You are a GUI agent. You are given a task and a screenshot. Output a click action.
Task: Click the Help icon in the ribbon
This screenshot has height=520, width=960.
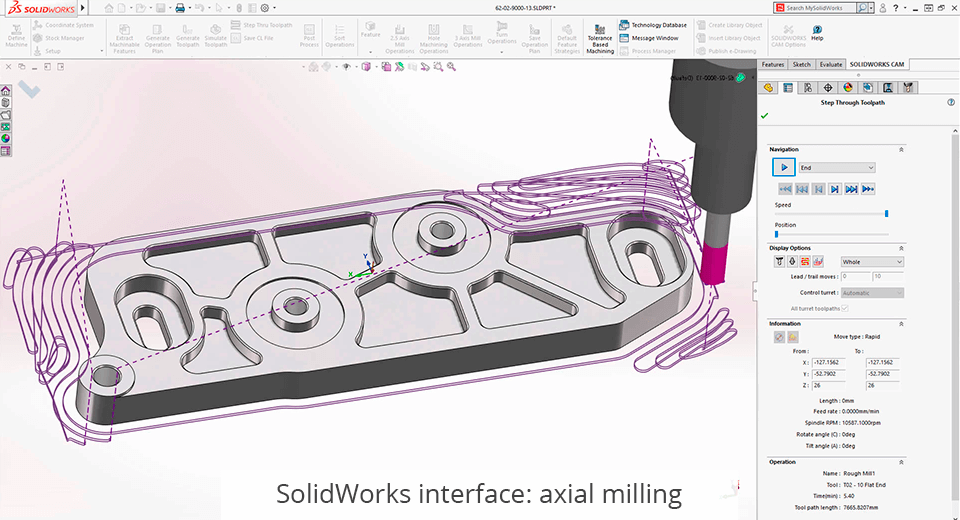[x=817, y=30]
